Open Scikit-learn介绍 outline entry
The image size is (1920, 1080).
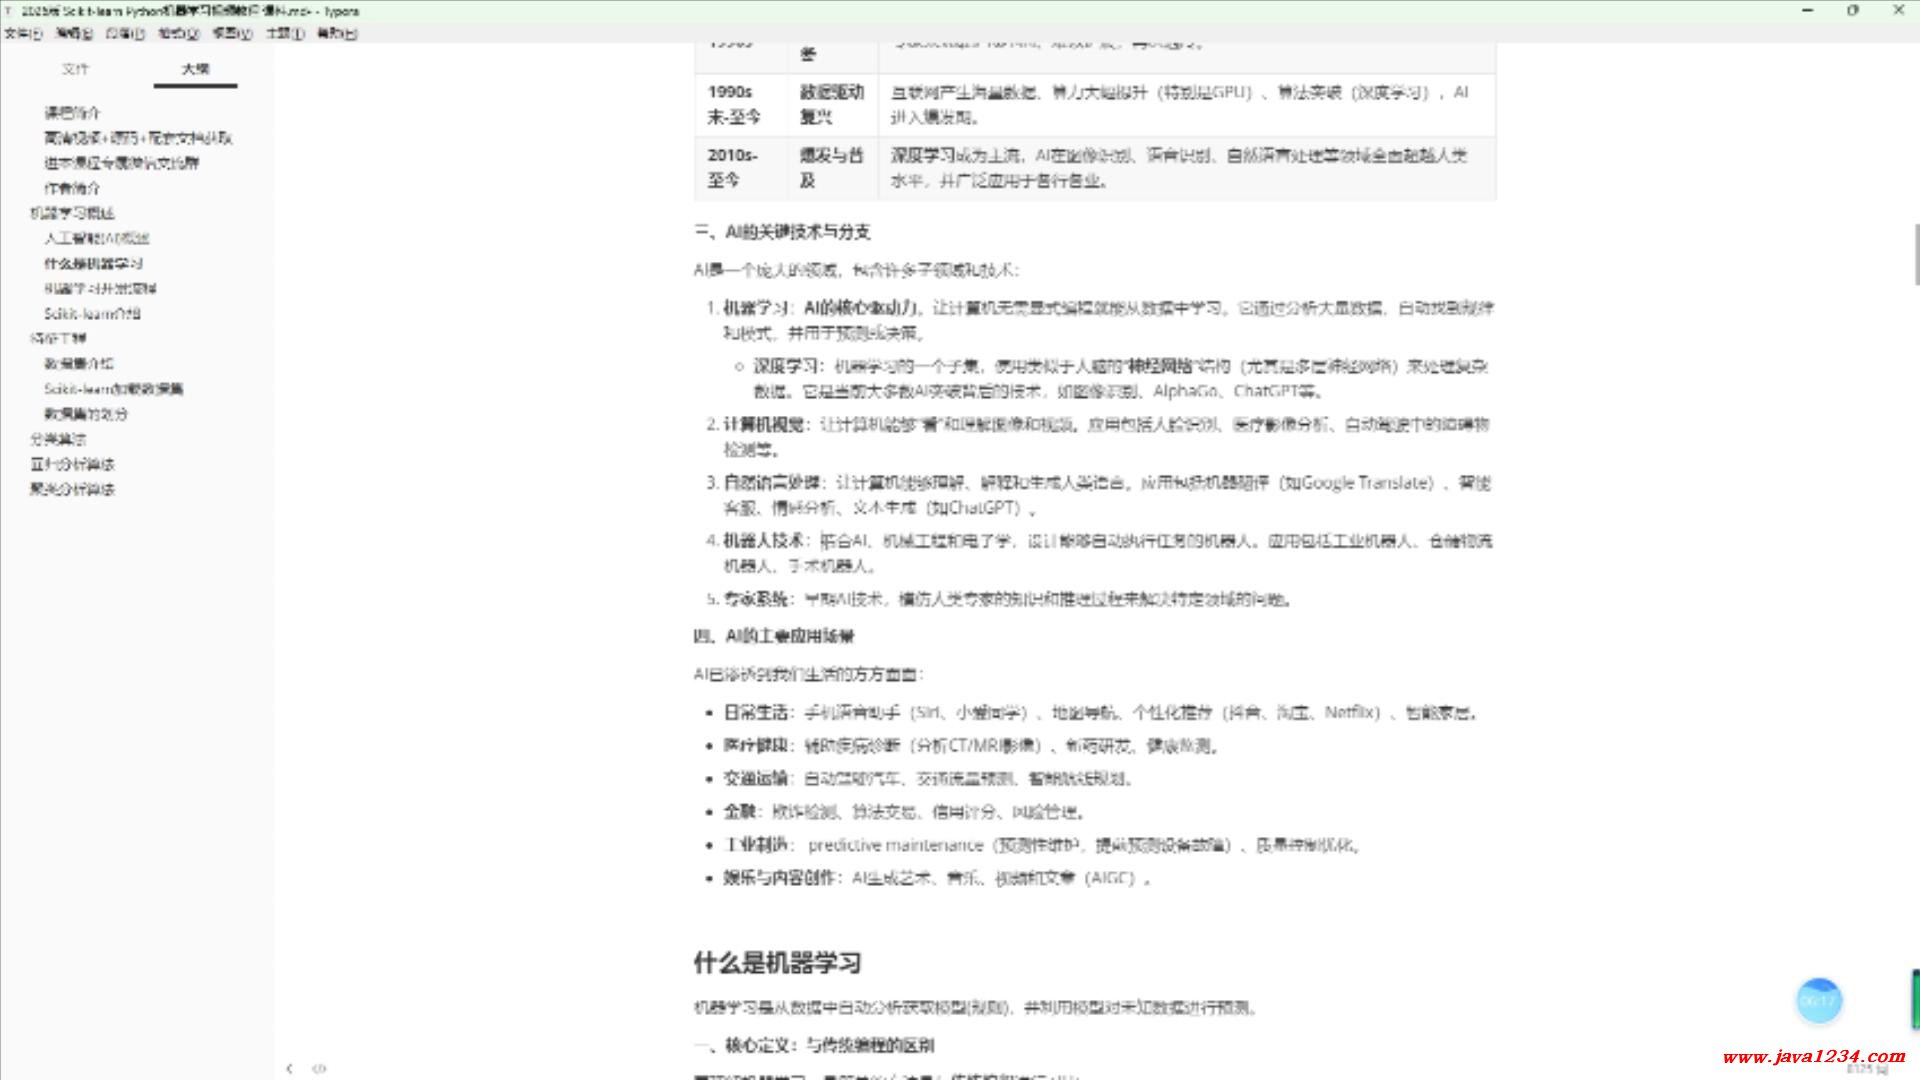point(92,313)
